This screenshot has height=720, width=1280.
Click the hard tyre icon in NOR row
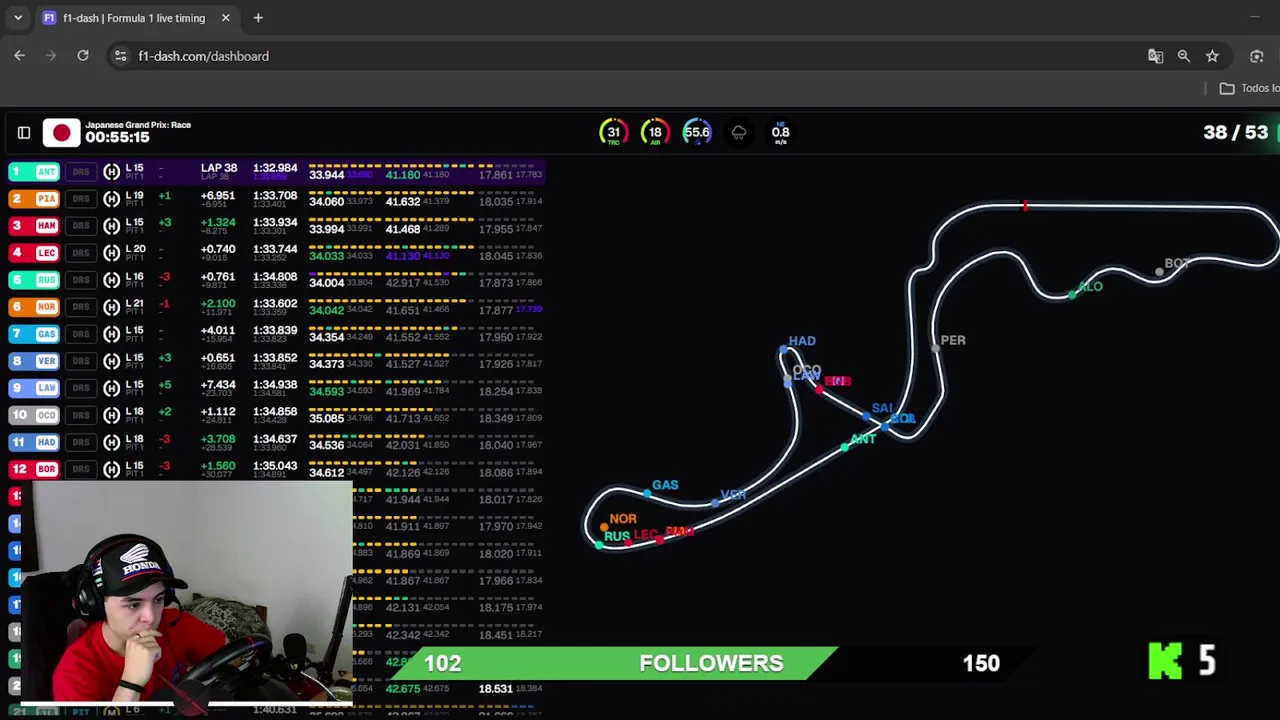click(x=111, y=307)
